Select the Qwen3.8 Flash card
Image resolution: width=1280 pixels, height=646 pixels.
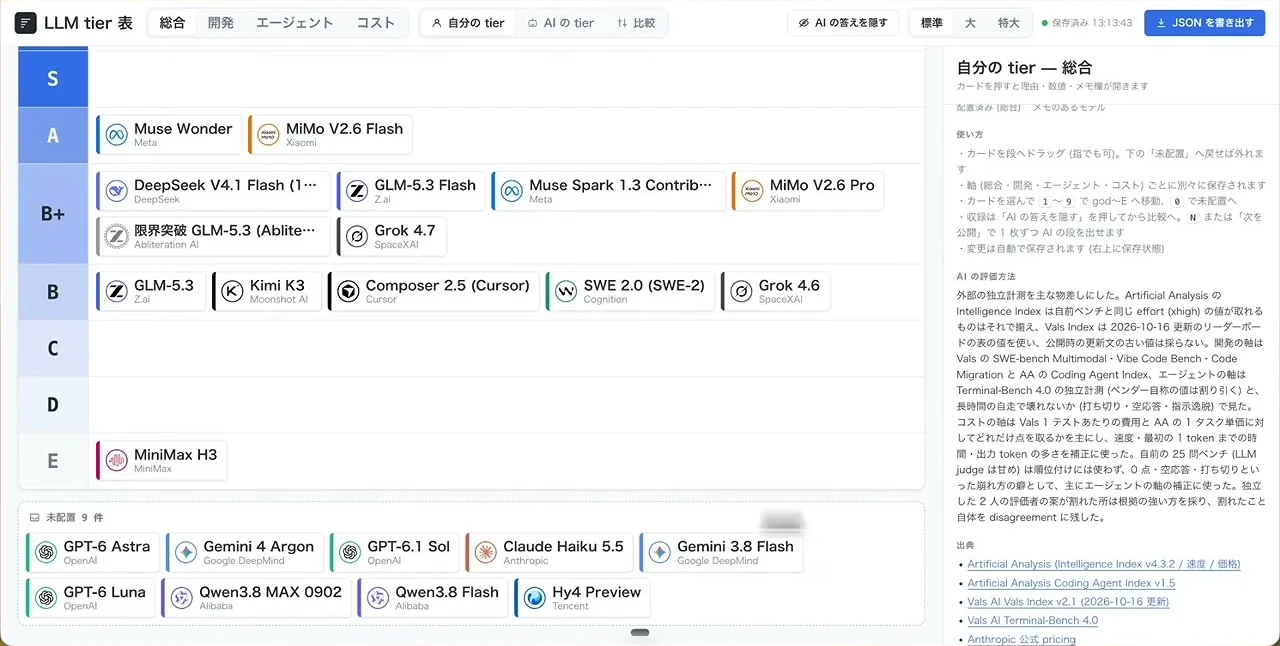(x=432, y=598)
